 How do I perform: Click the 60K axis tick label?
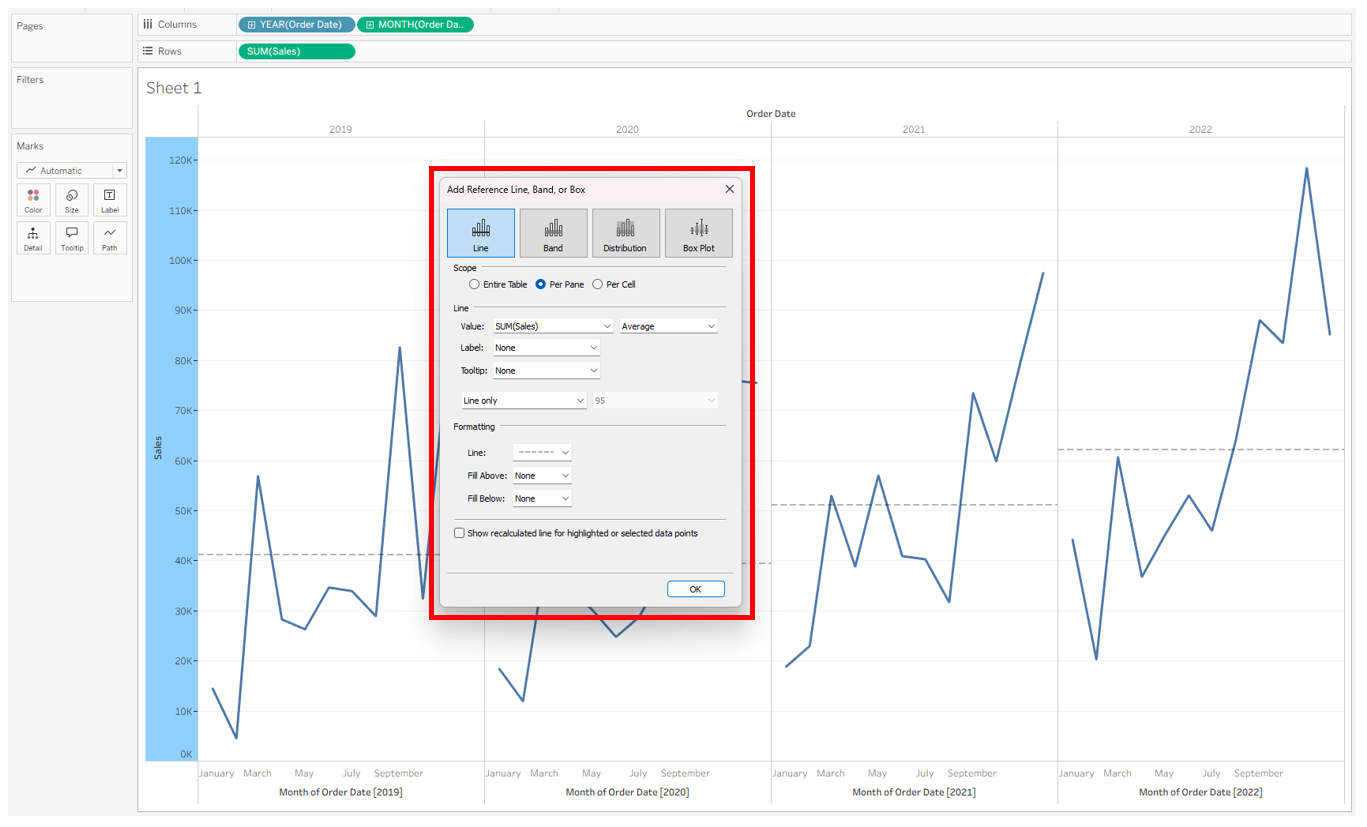point(182,461)
